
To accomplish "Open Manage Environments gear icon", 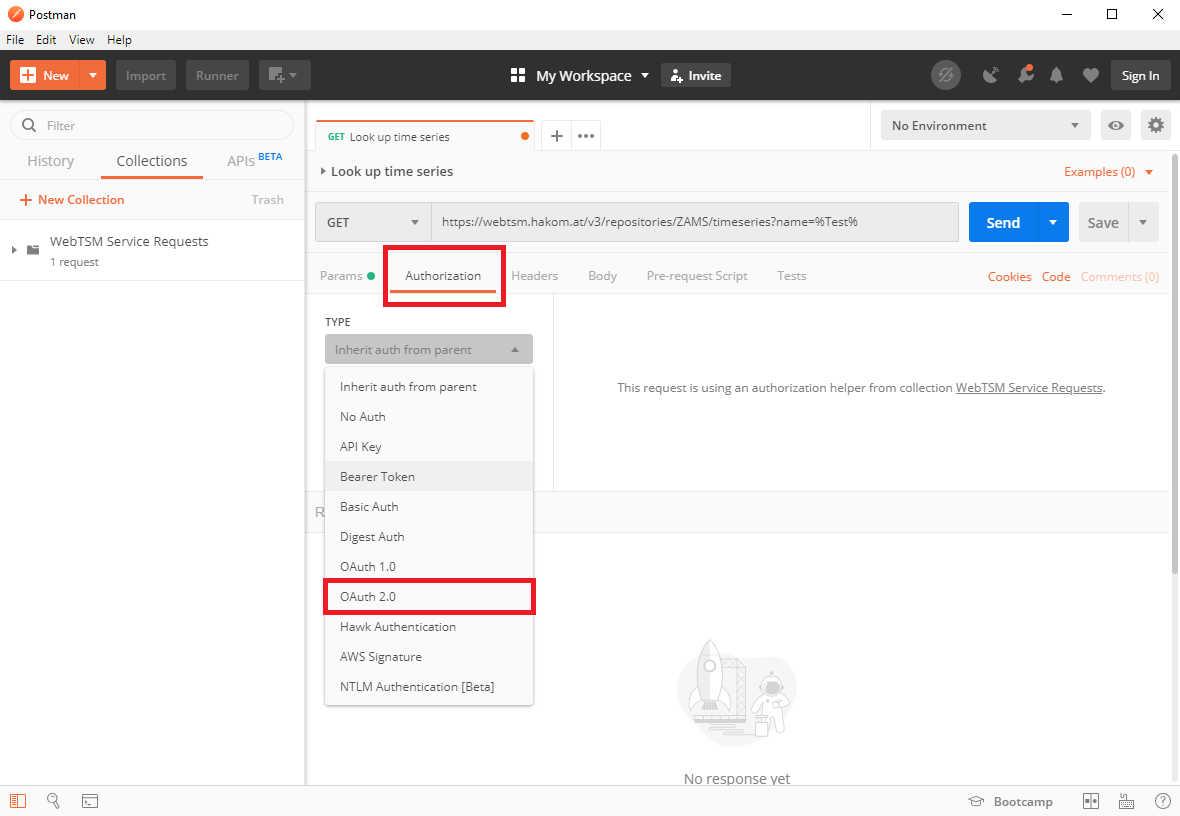I will [x=1156, y=125].
